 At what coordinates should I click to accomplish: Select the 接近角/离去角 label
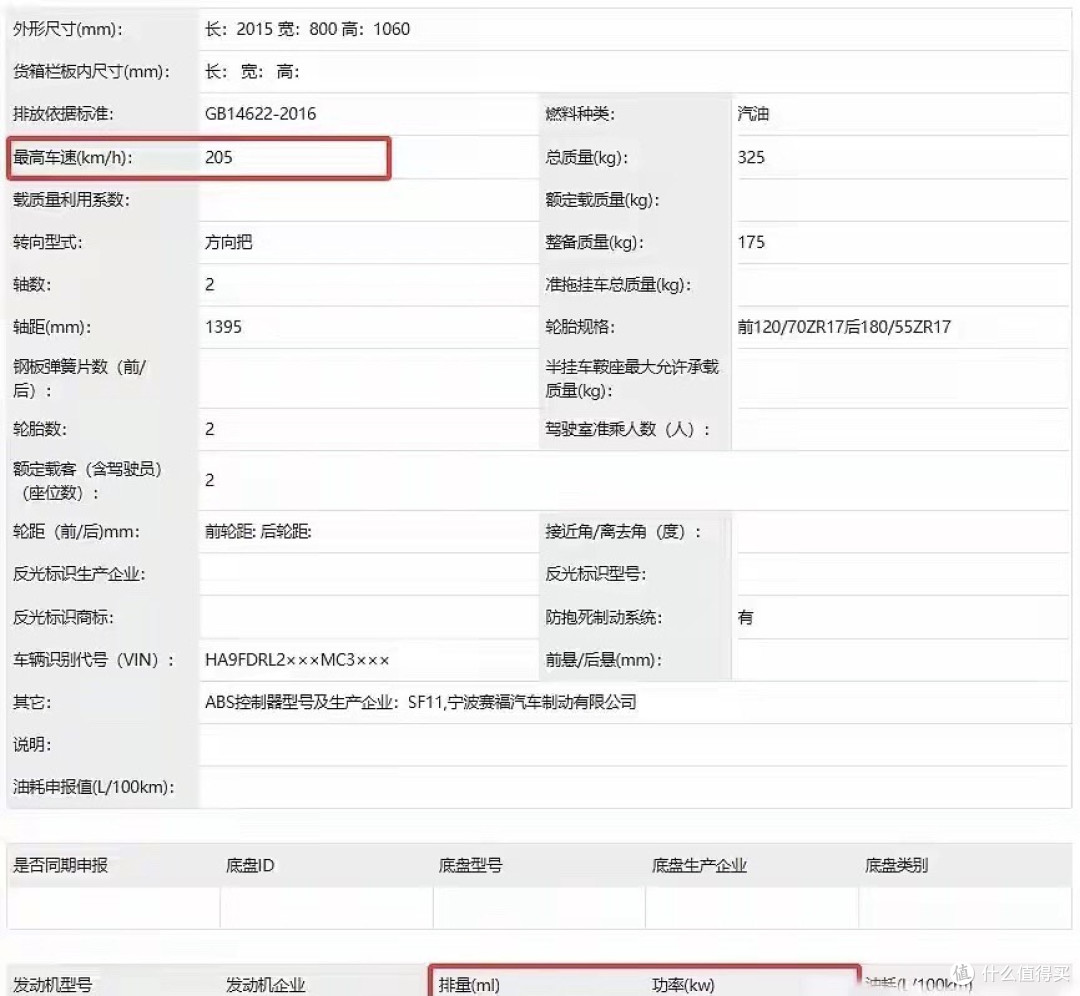click(623, 532)
